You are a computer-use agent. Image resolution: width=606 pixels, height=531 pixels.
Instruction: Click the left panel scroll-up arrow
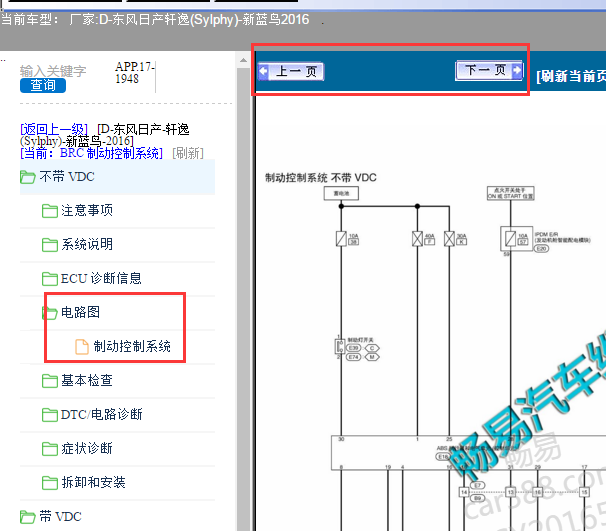point(243,60)
